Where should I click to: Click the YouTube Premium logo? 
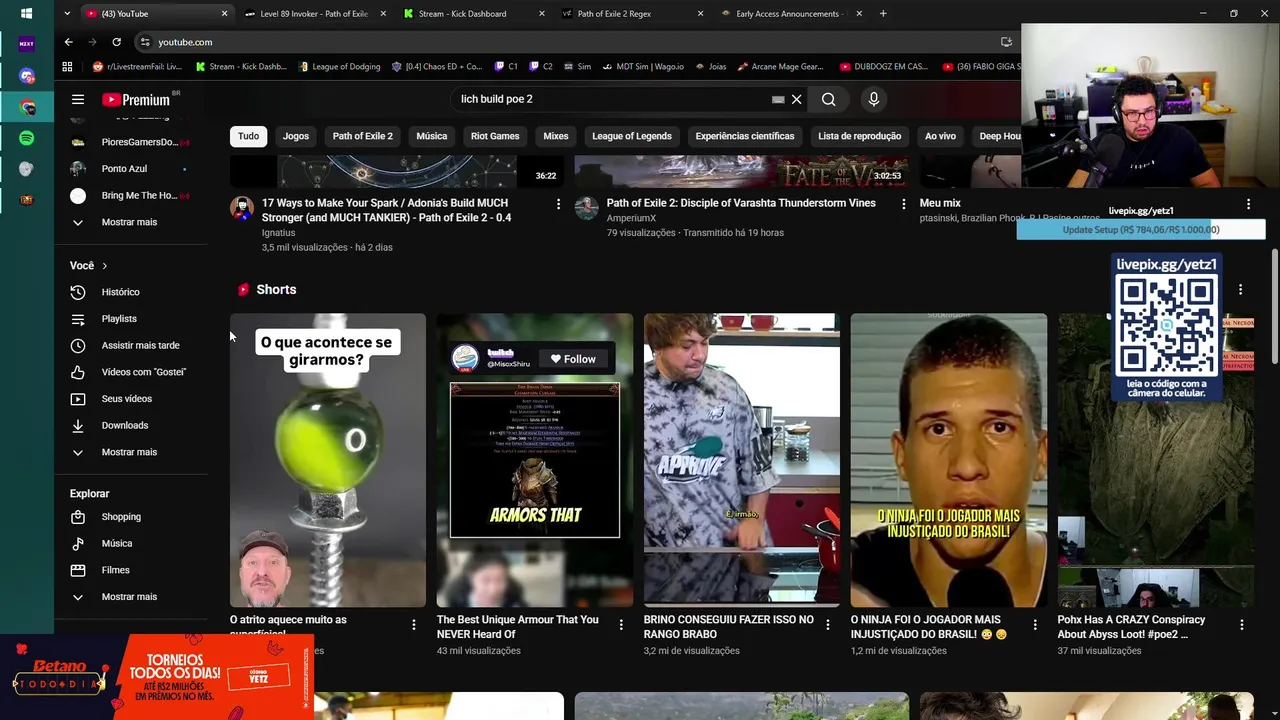coord(136,99)
